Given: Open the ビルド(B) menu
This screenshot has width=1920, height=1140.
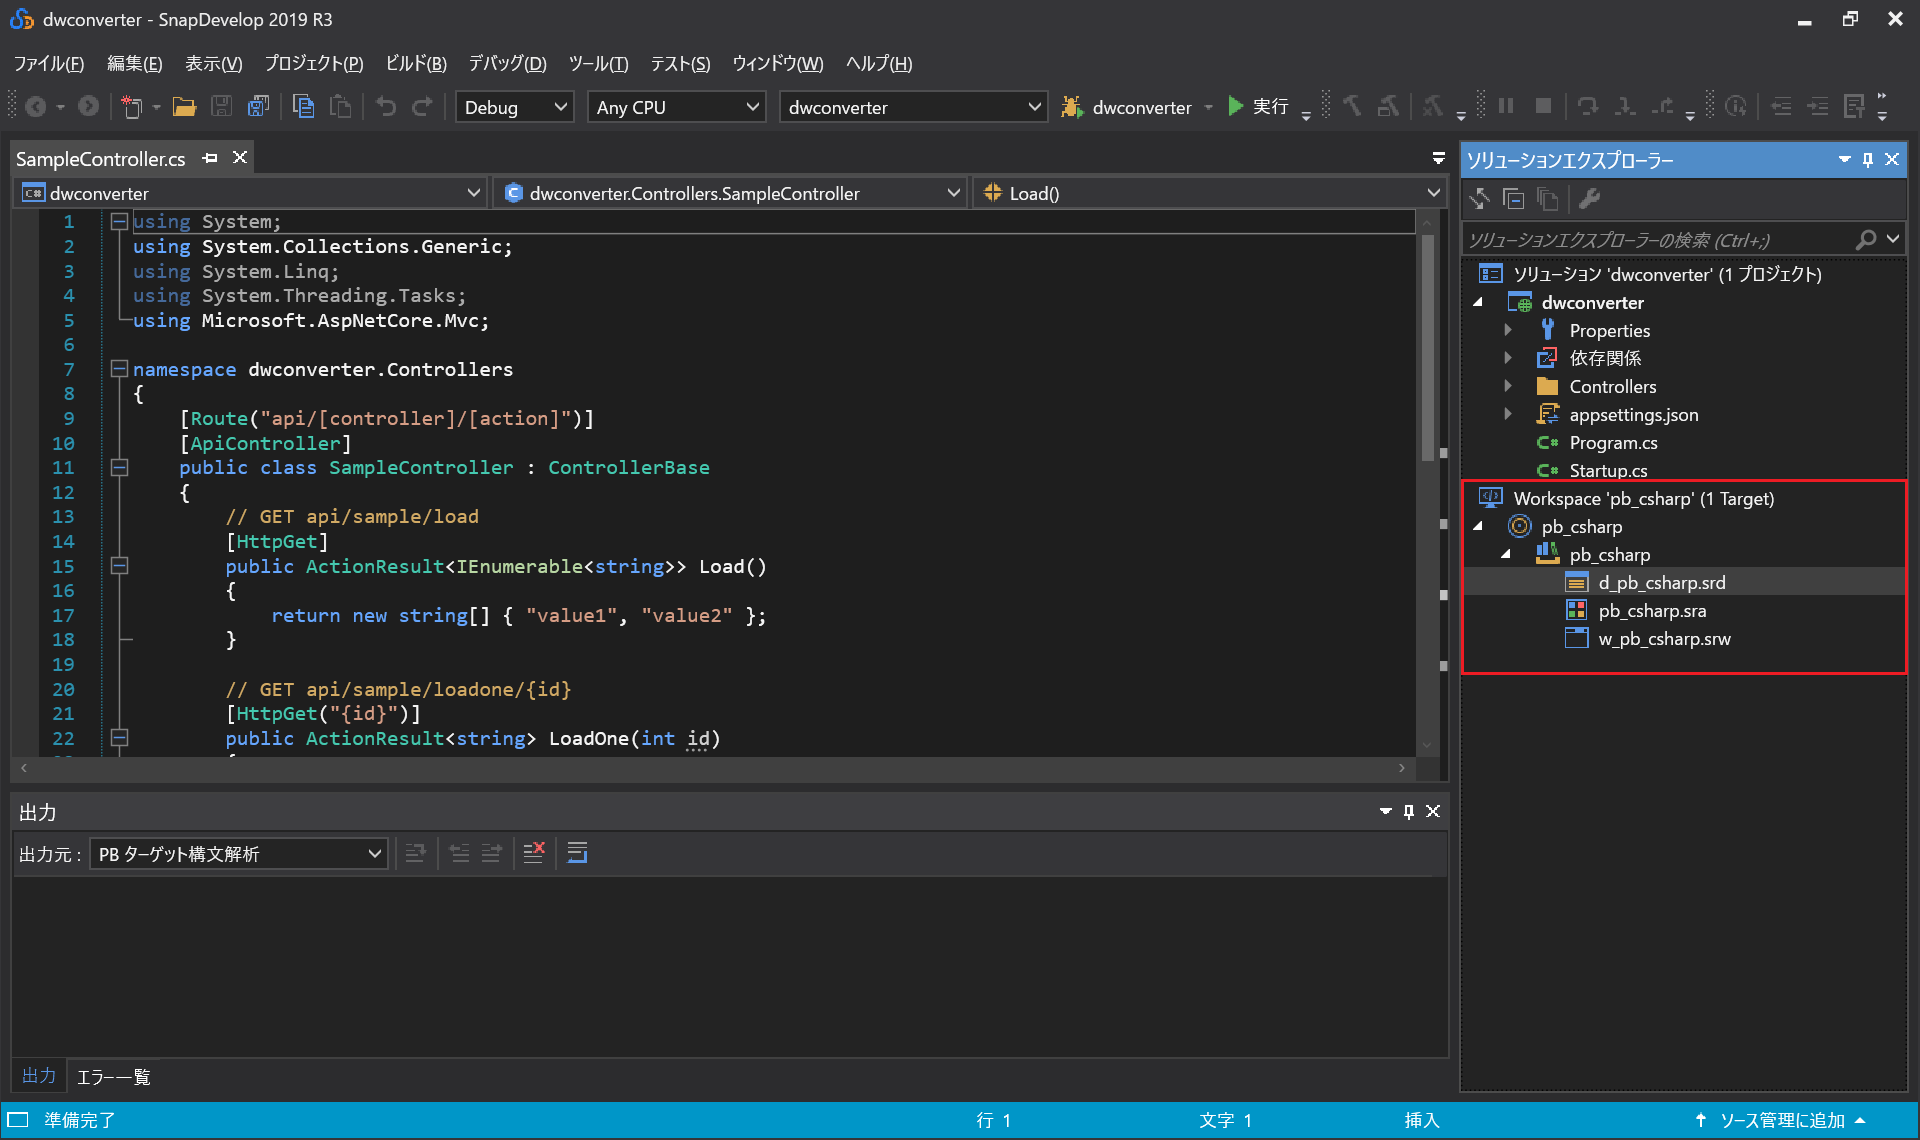Looking at the screenshot, I should click(x=415, y=64).
